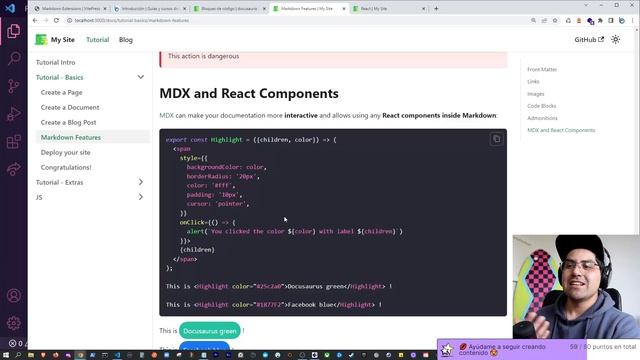Screen dimensions: 640x360
Task: Open VS Code Accounts icon
Action: point(13,296)
